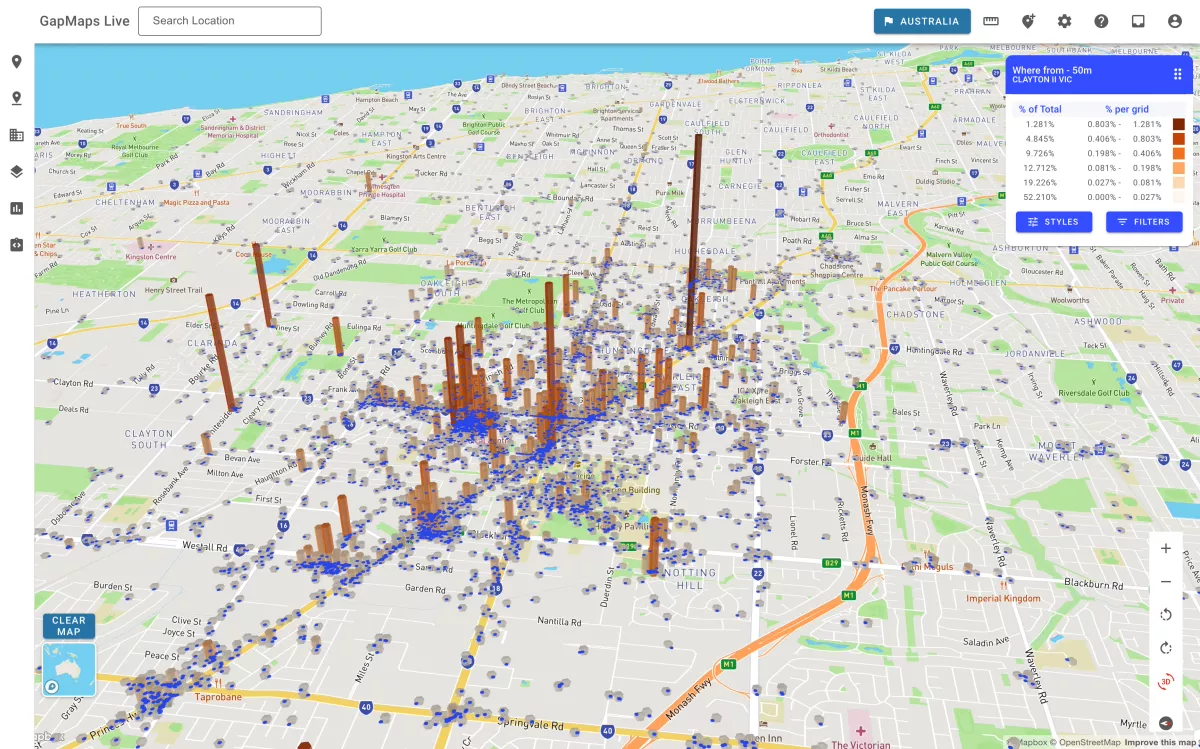Click the AUSTRALIA country selector button
Image resolution: width=1200 pixels, height=749 pixels.
921,21
